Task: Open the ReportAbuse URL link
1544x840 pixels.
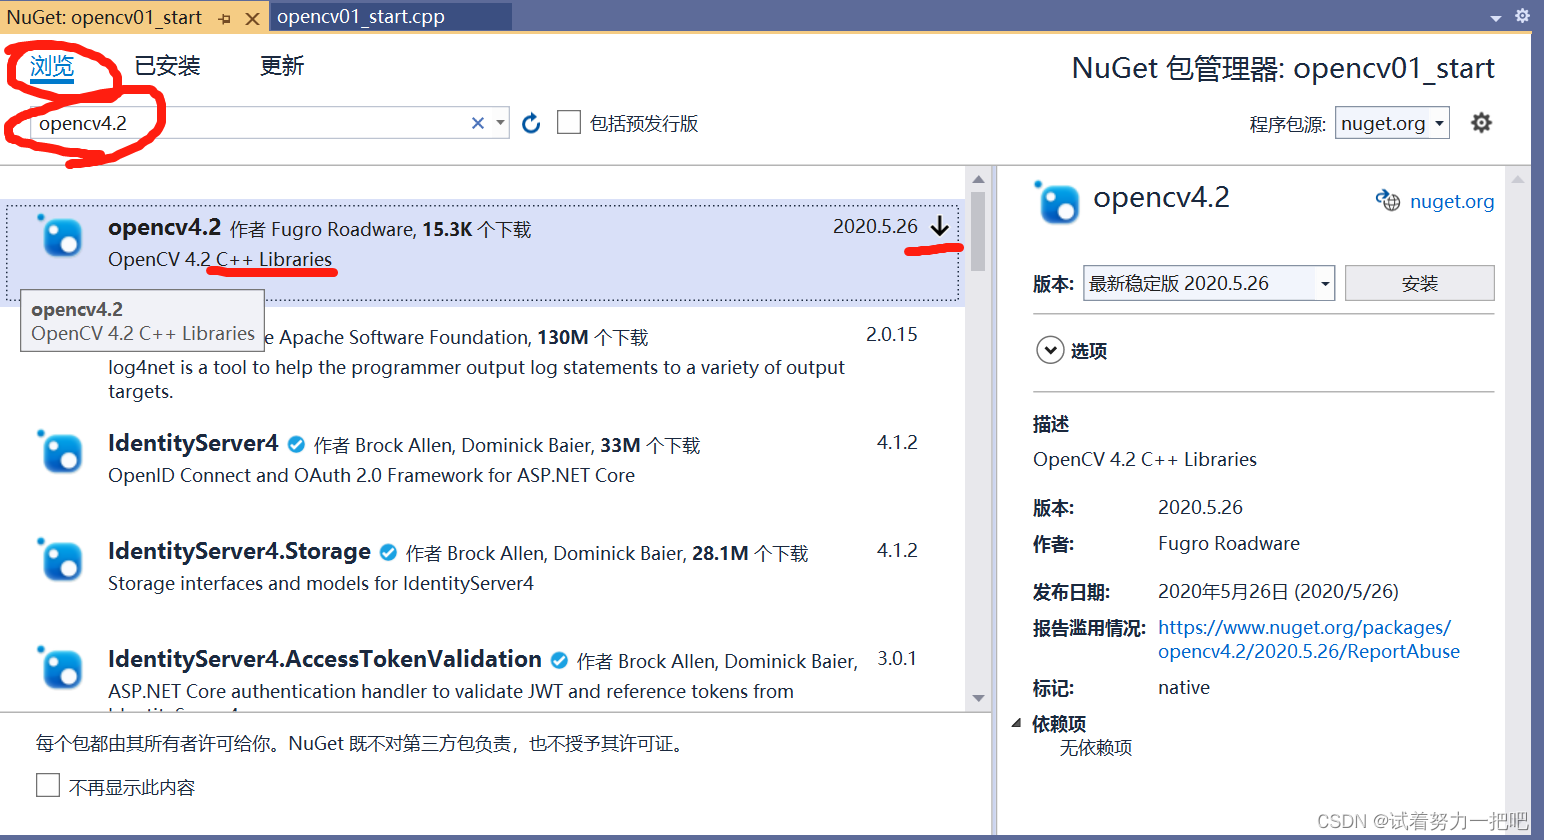Action: point(1308,639)
